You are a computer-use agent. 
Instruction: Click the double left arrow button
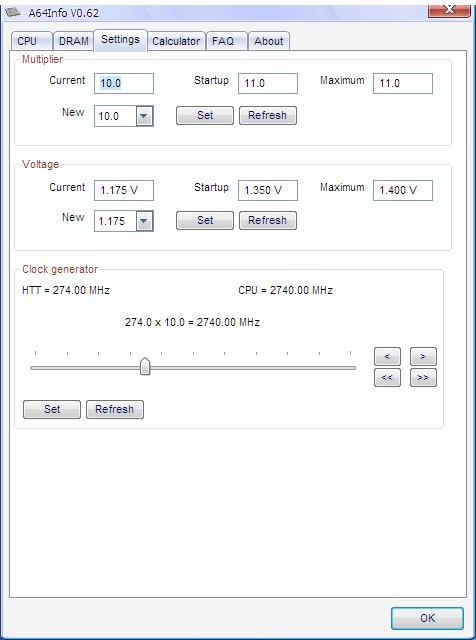pyautogui.click(x=387, y=378)
